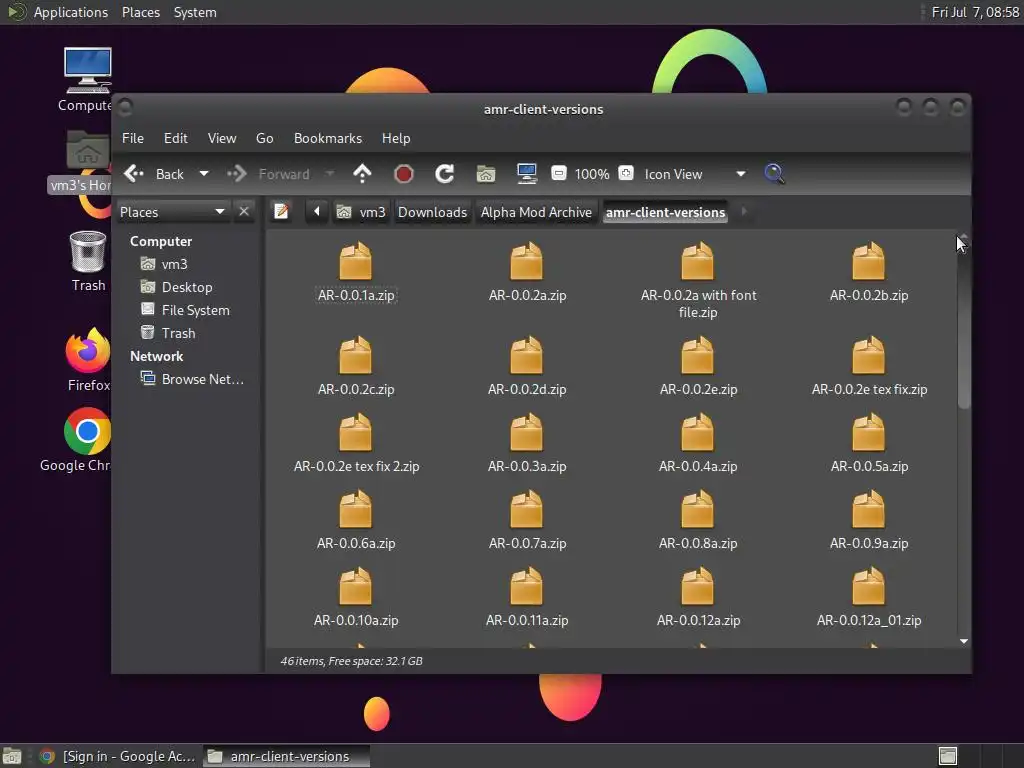Viewport: 1024px width, 768px height.
Task: Open the Home folder toolbar icon
Action: [486, 174]
